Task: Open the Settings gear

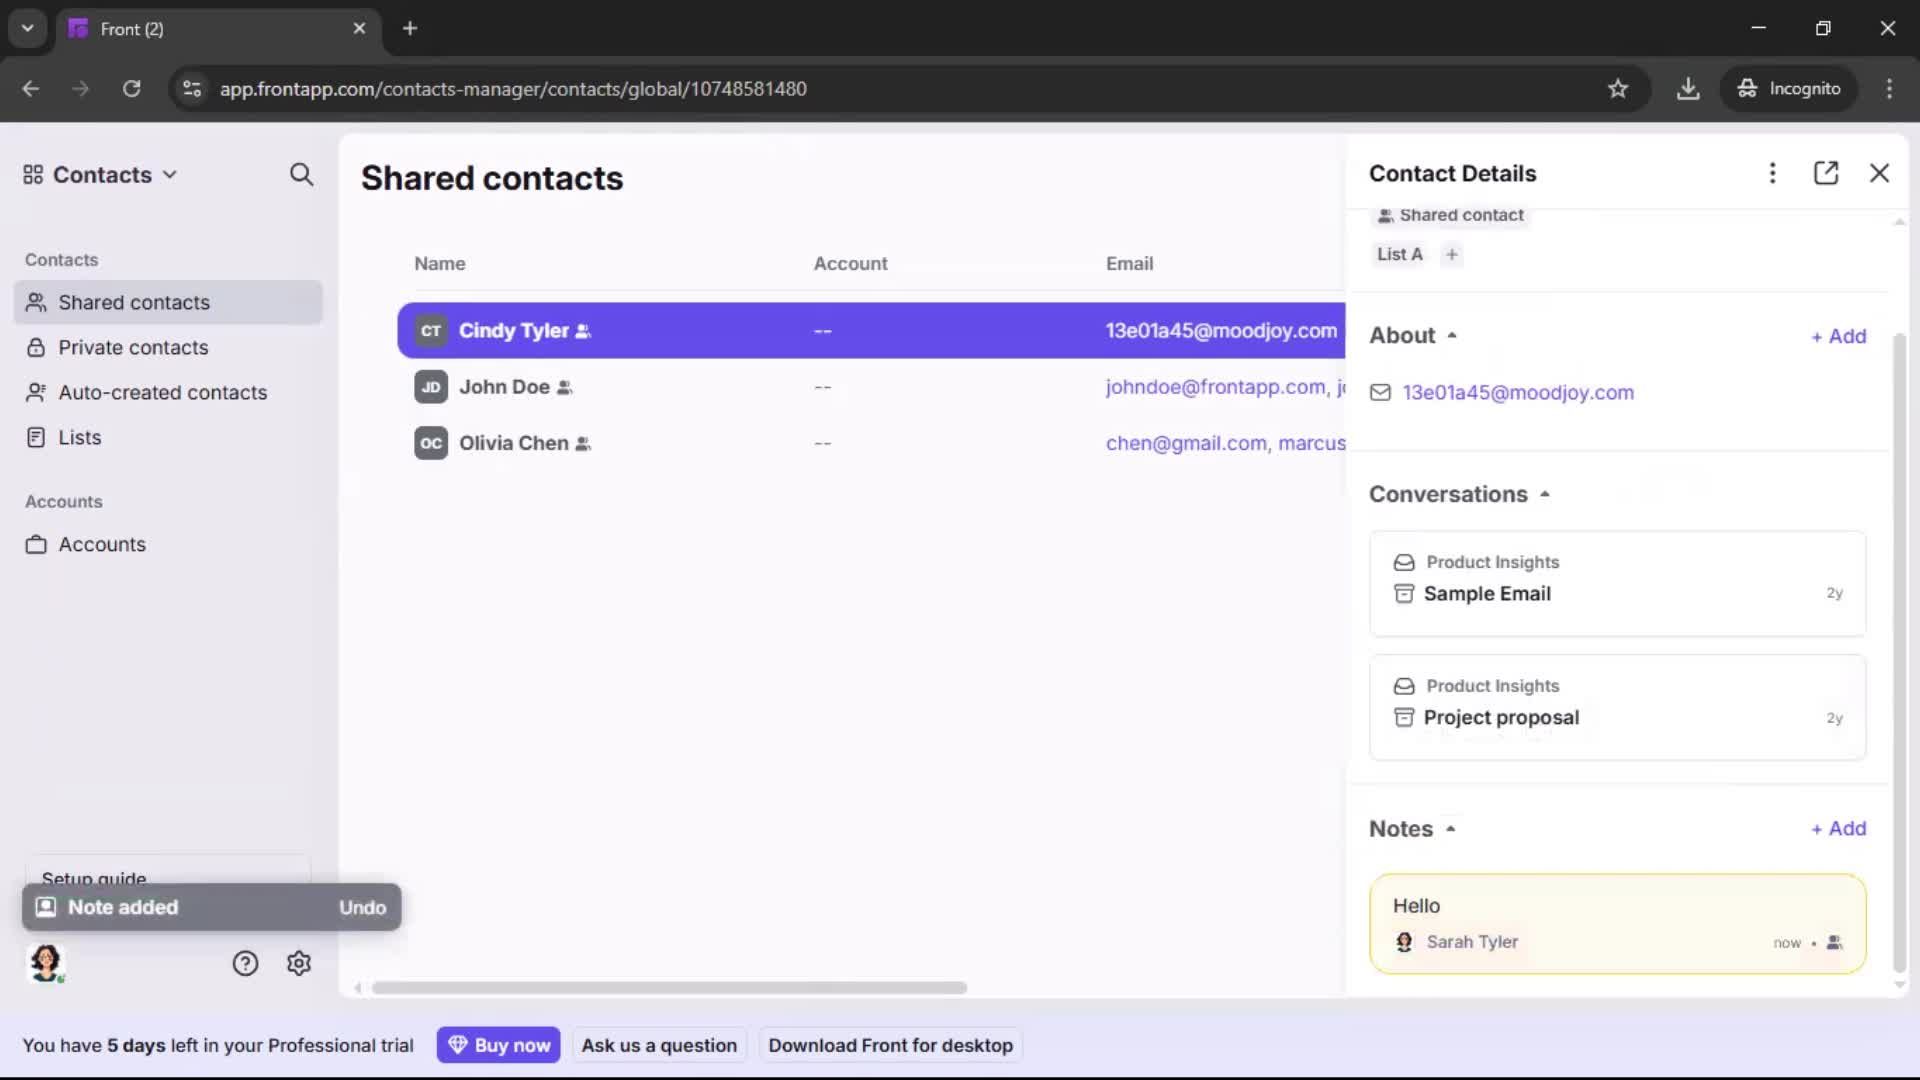Action: click(298, 963)
